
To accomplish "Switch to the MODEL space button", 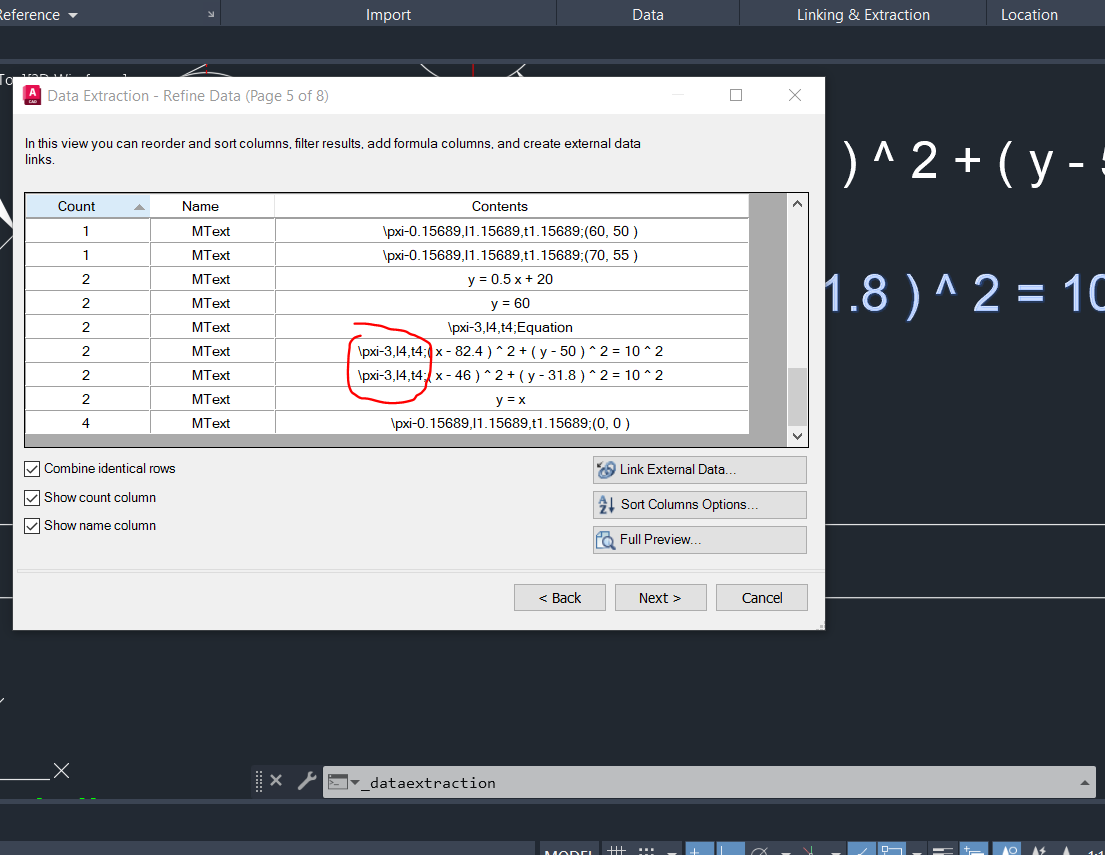I will pyautogui.click(x=569, y=850).
